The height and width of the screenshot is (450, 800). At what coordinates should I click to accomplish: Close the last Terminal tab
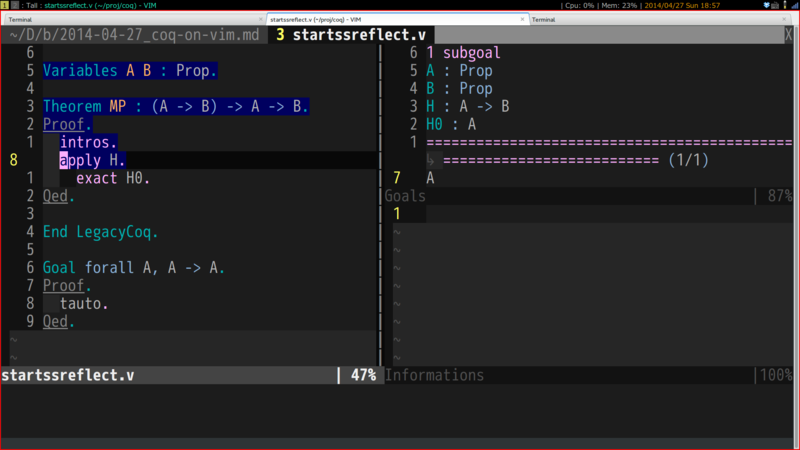(x=784, y=19)
